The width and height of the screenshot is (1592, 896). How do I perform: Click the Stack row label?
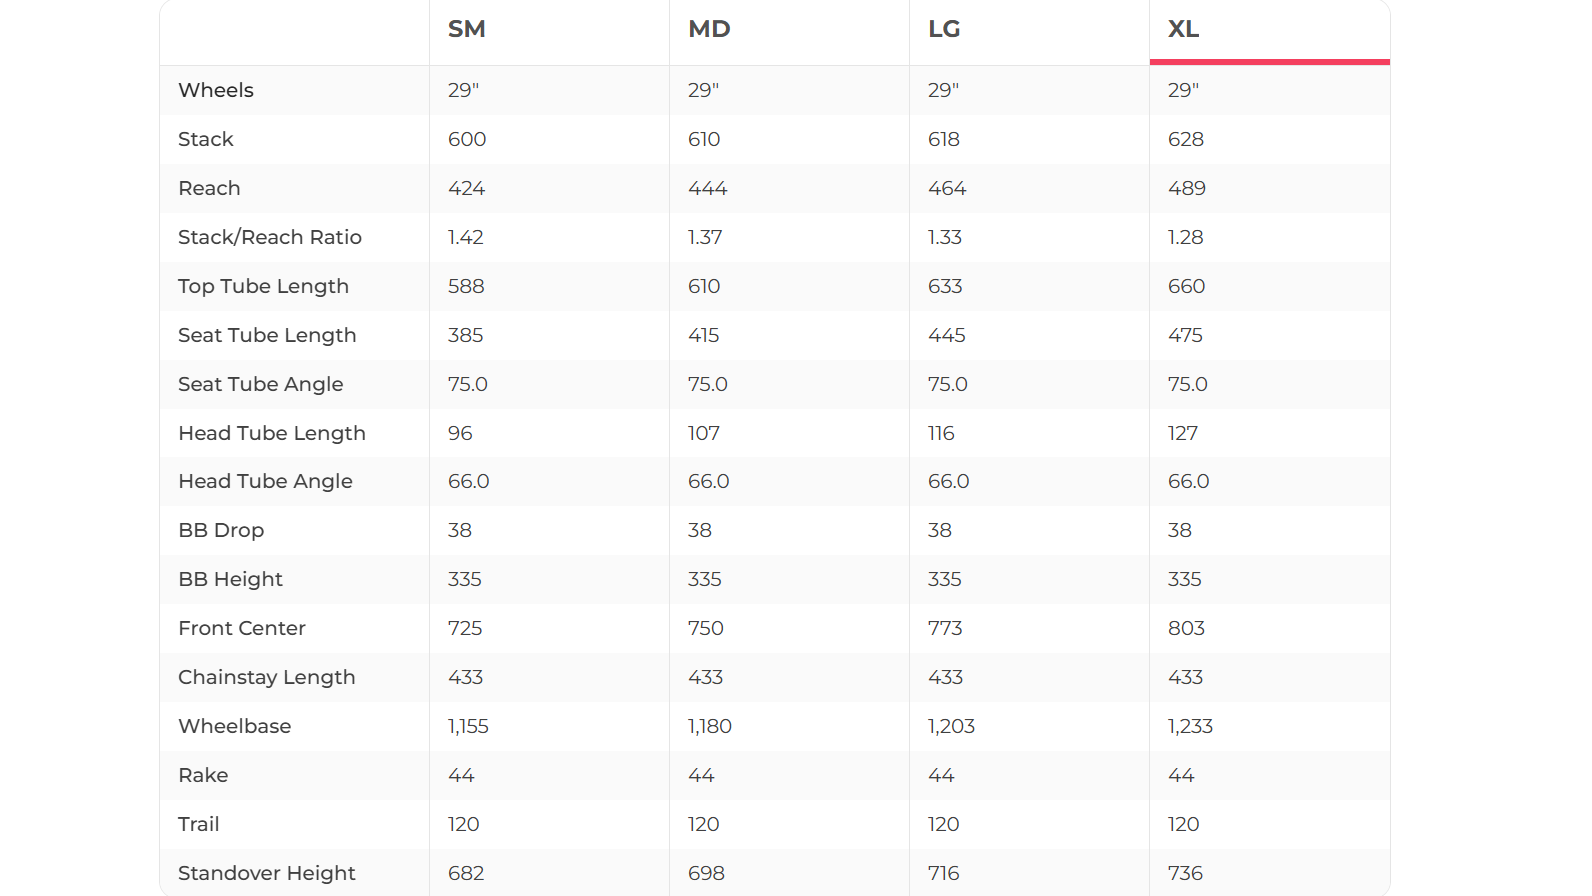pos(206,139)
